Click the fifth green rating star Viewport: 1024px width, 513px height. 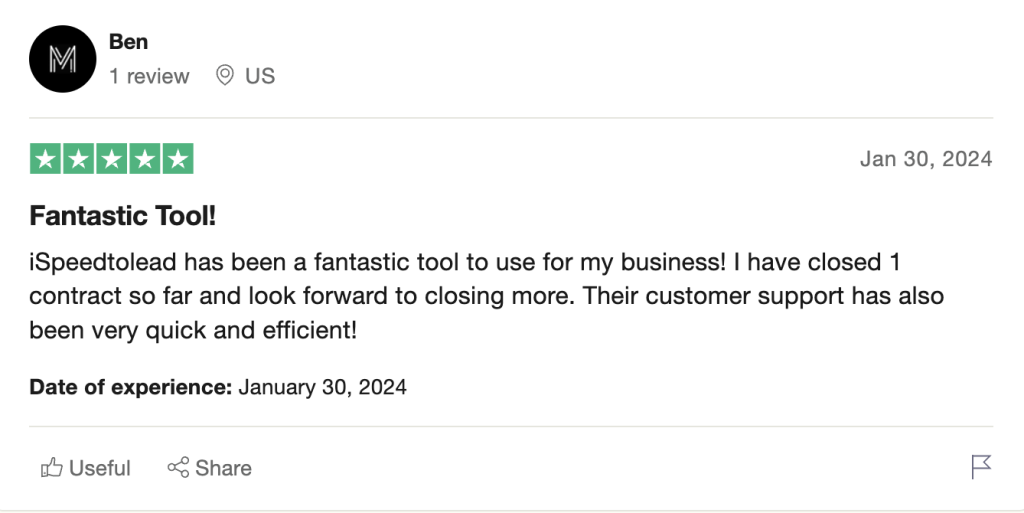pyautogui.click(x=177, y=159)
